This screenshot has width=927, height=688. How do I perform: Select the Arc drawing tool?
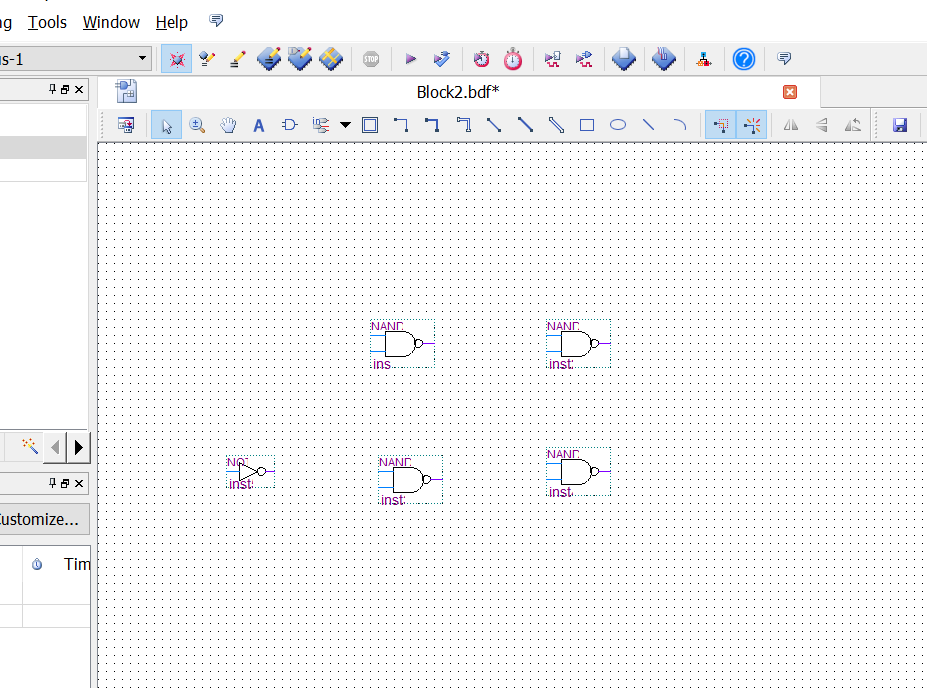[x=680, y=125]
